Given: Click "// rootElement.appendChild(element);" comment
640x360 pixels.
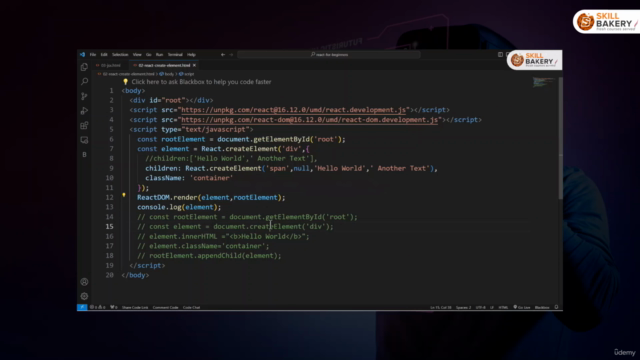Looking at the screenshot, I should tap(209, 256).
